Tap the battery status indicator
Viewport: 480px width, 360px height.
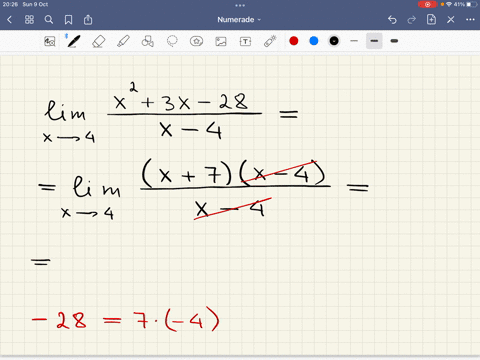[x=471, y=4]
